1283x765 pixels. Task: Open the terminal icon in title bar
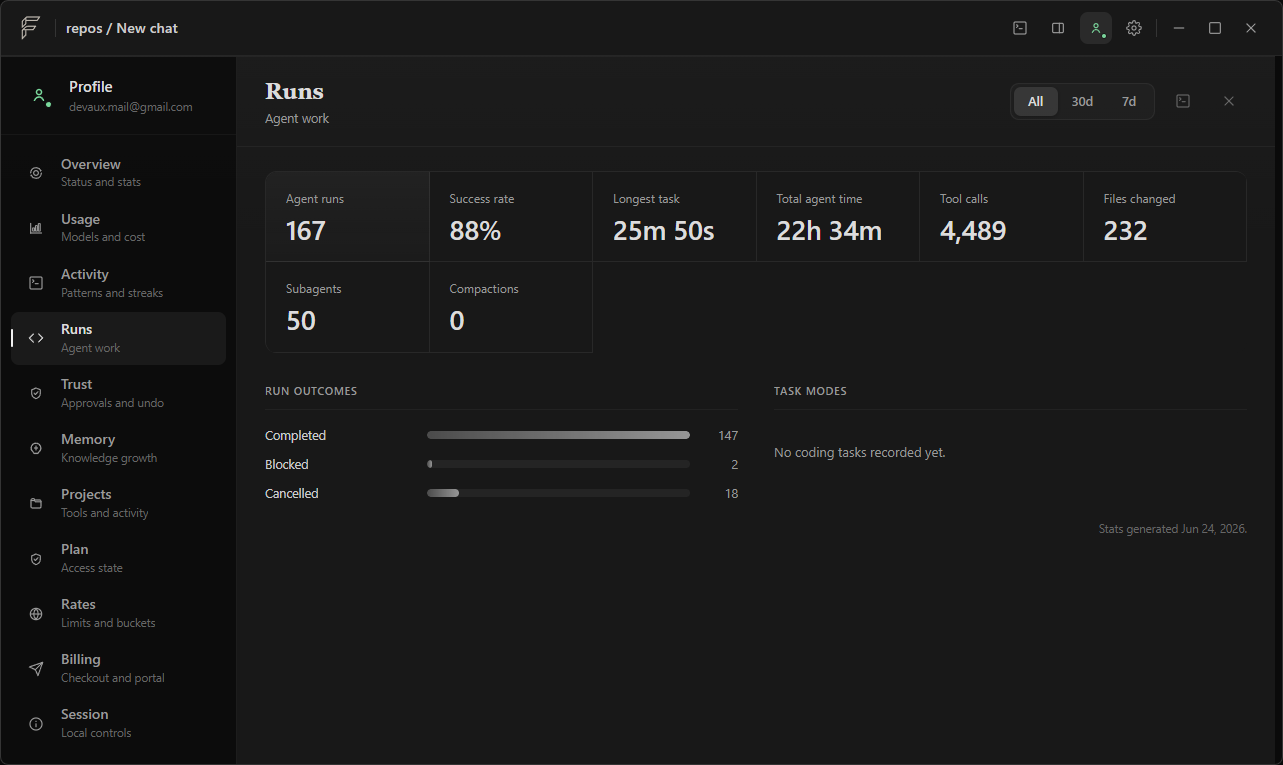pos(1020,28)
